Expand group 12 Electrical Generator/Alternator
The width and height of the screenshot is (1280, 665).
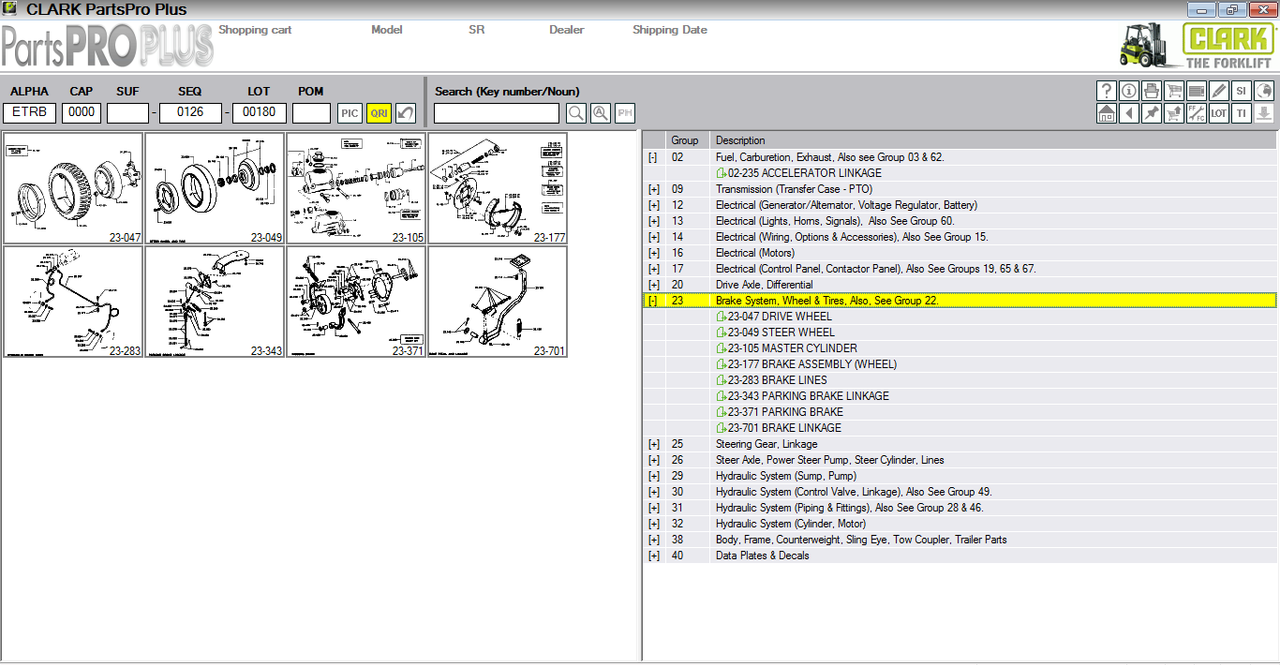pos(653,205)
